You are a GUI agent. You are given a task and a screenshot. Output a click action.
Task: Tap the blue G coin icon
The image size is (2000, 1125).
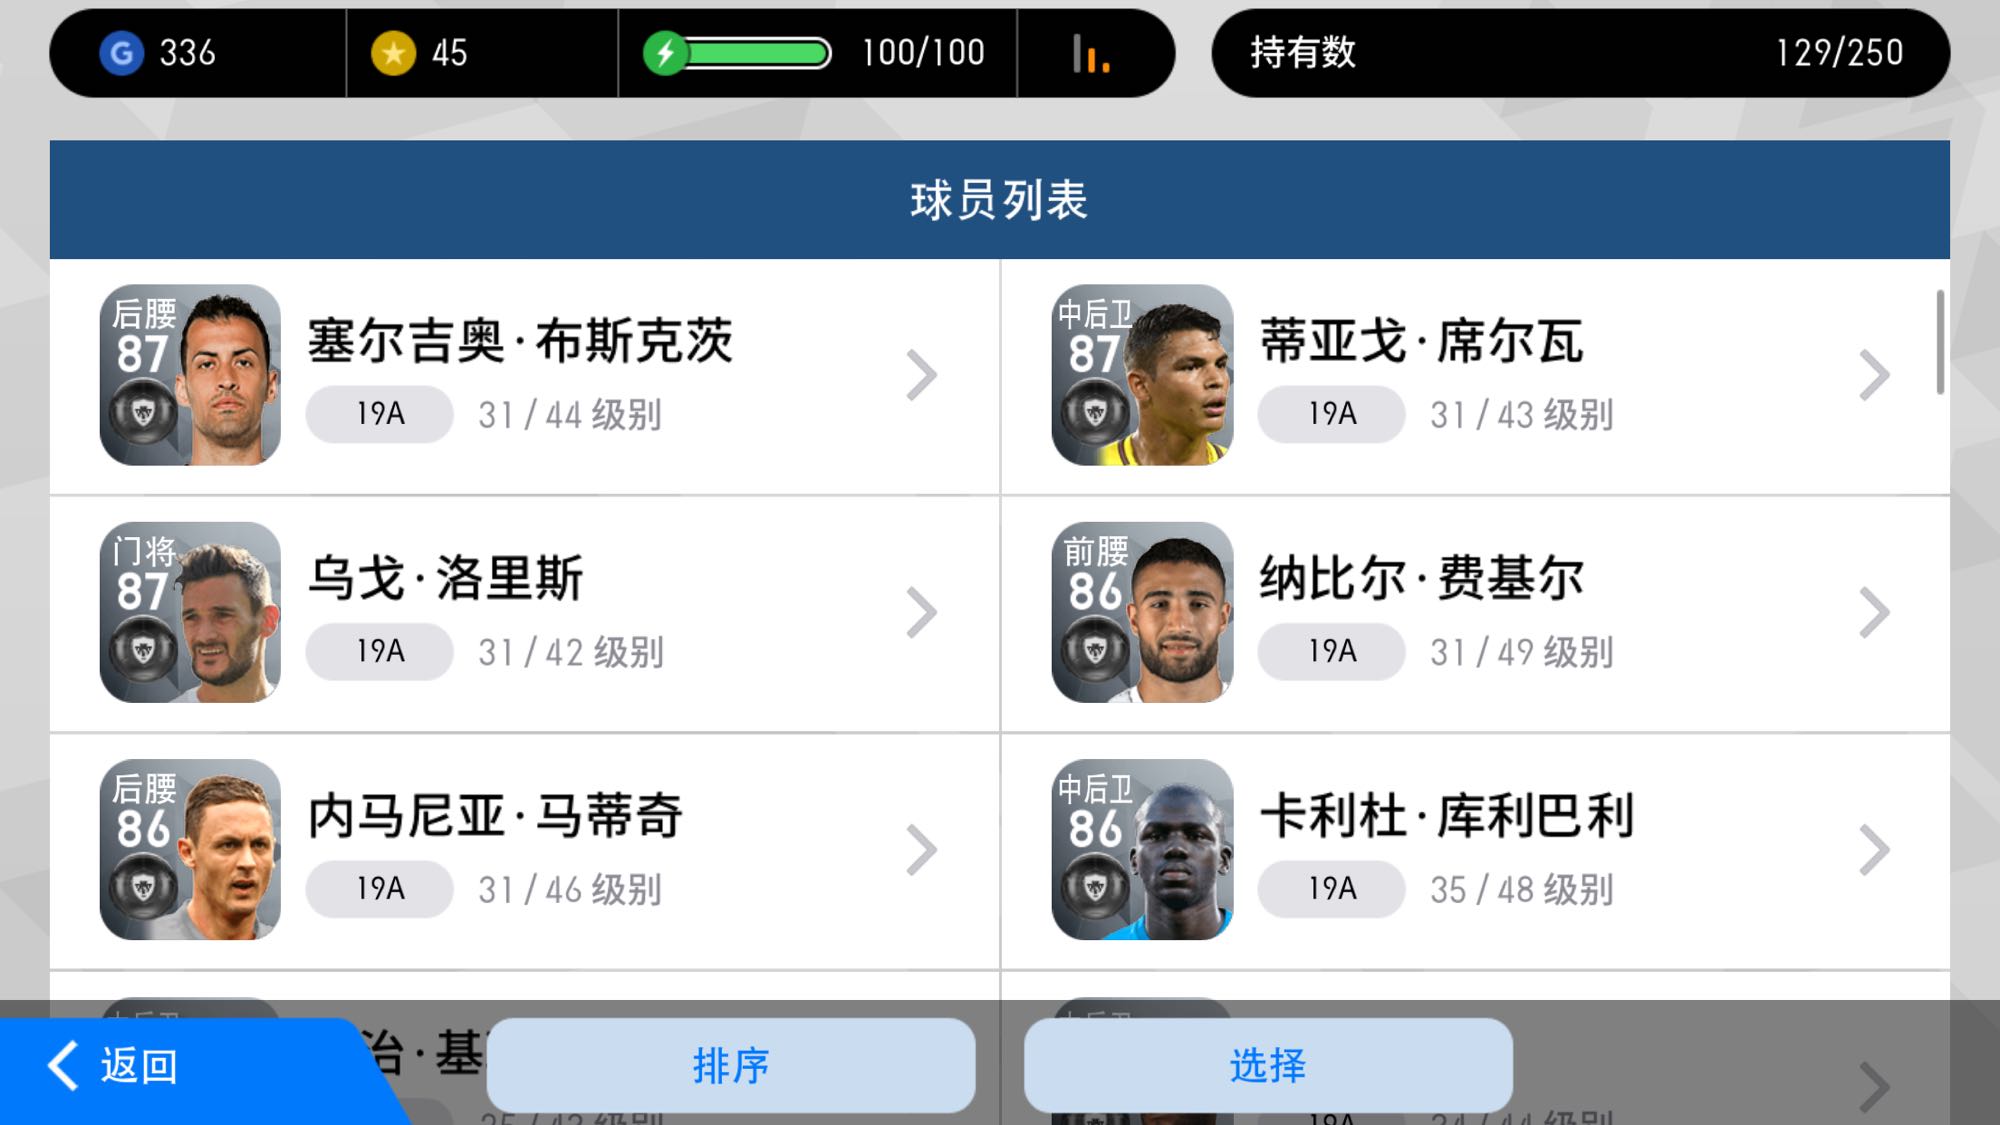122,53
